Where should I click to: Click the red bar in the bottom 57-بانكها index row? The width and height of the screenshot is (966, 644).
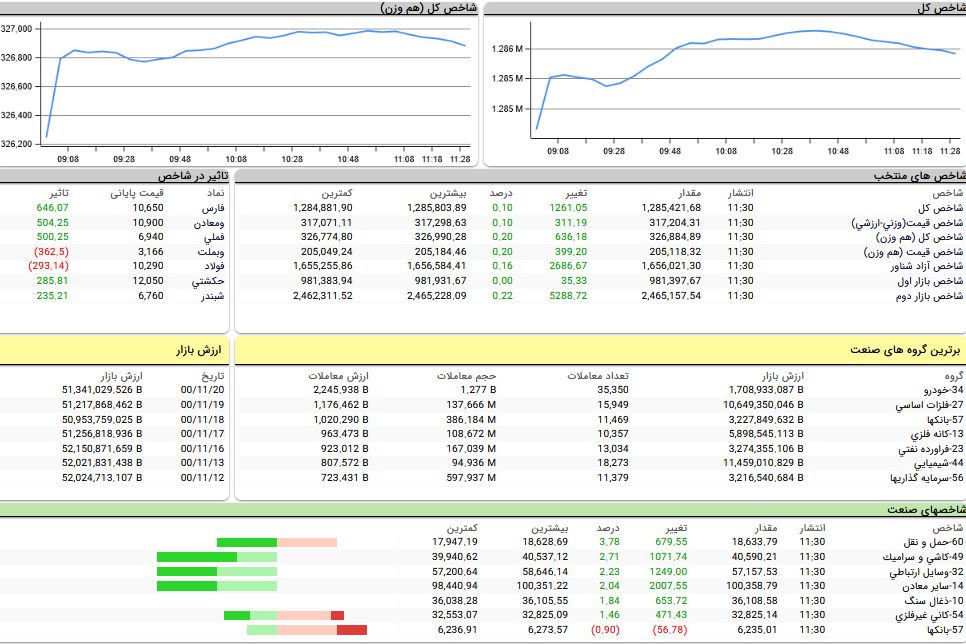(352, 630)
